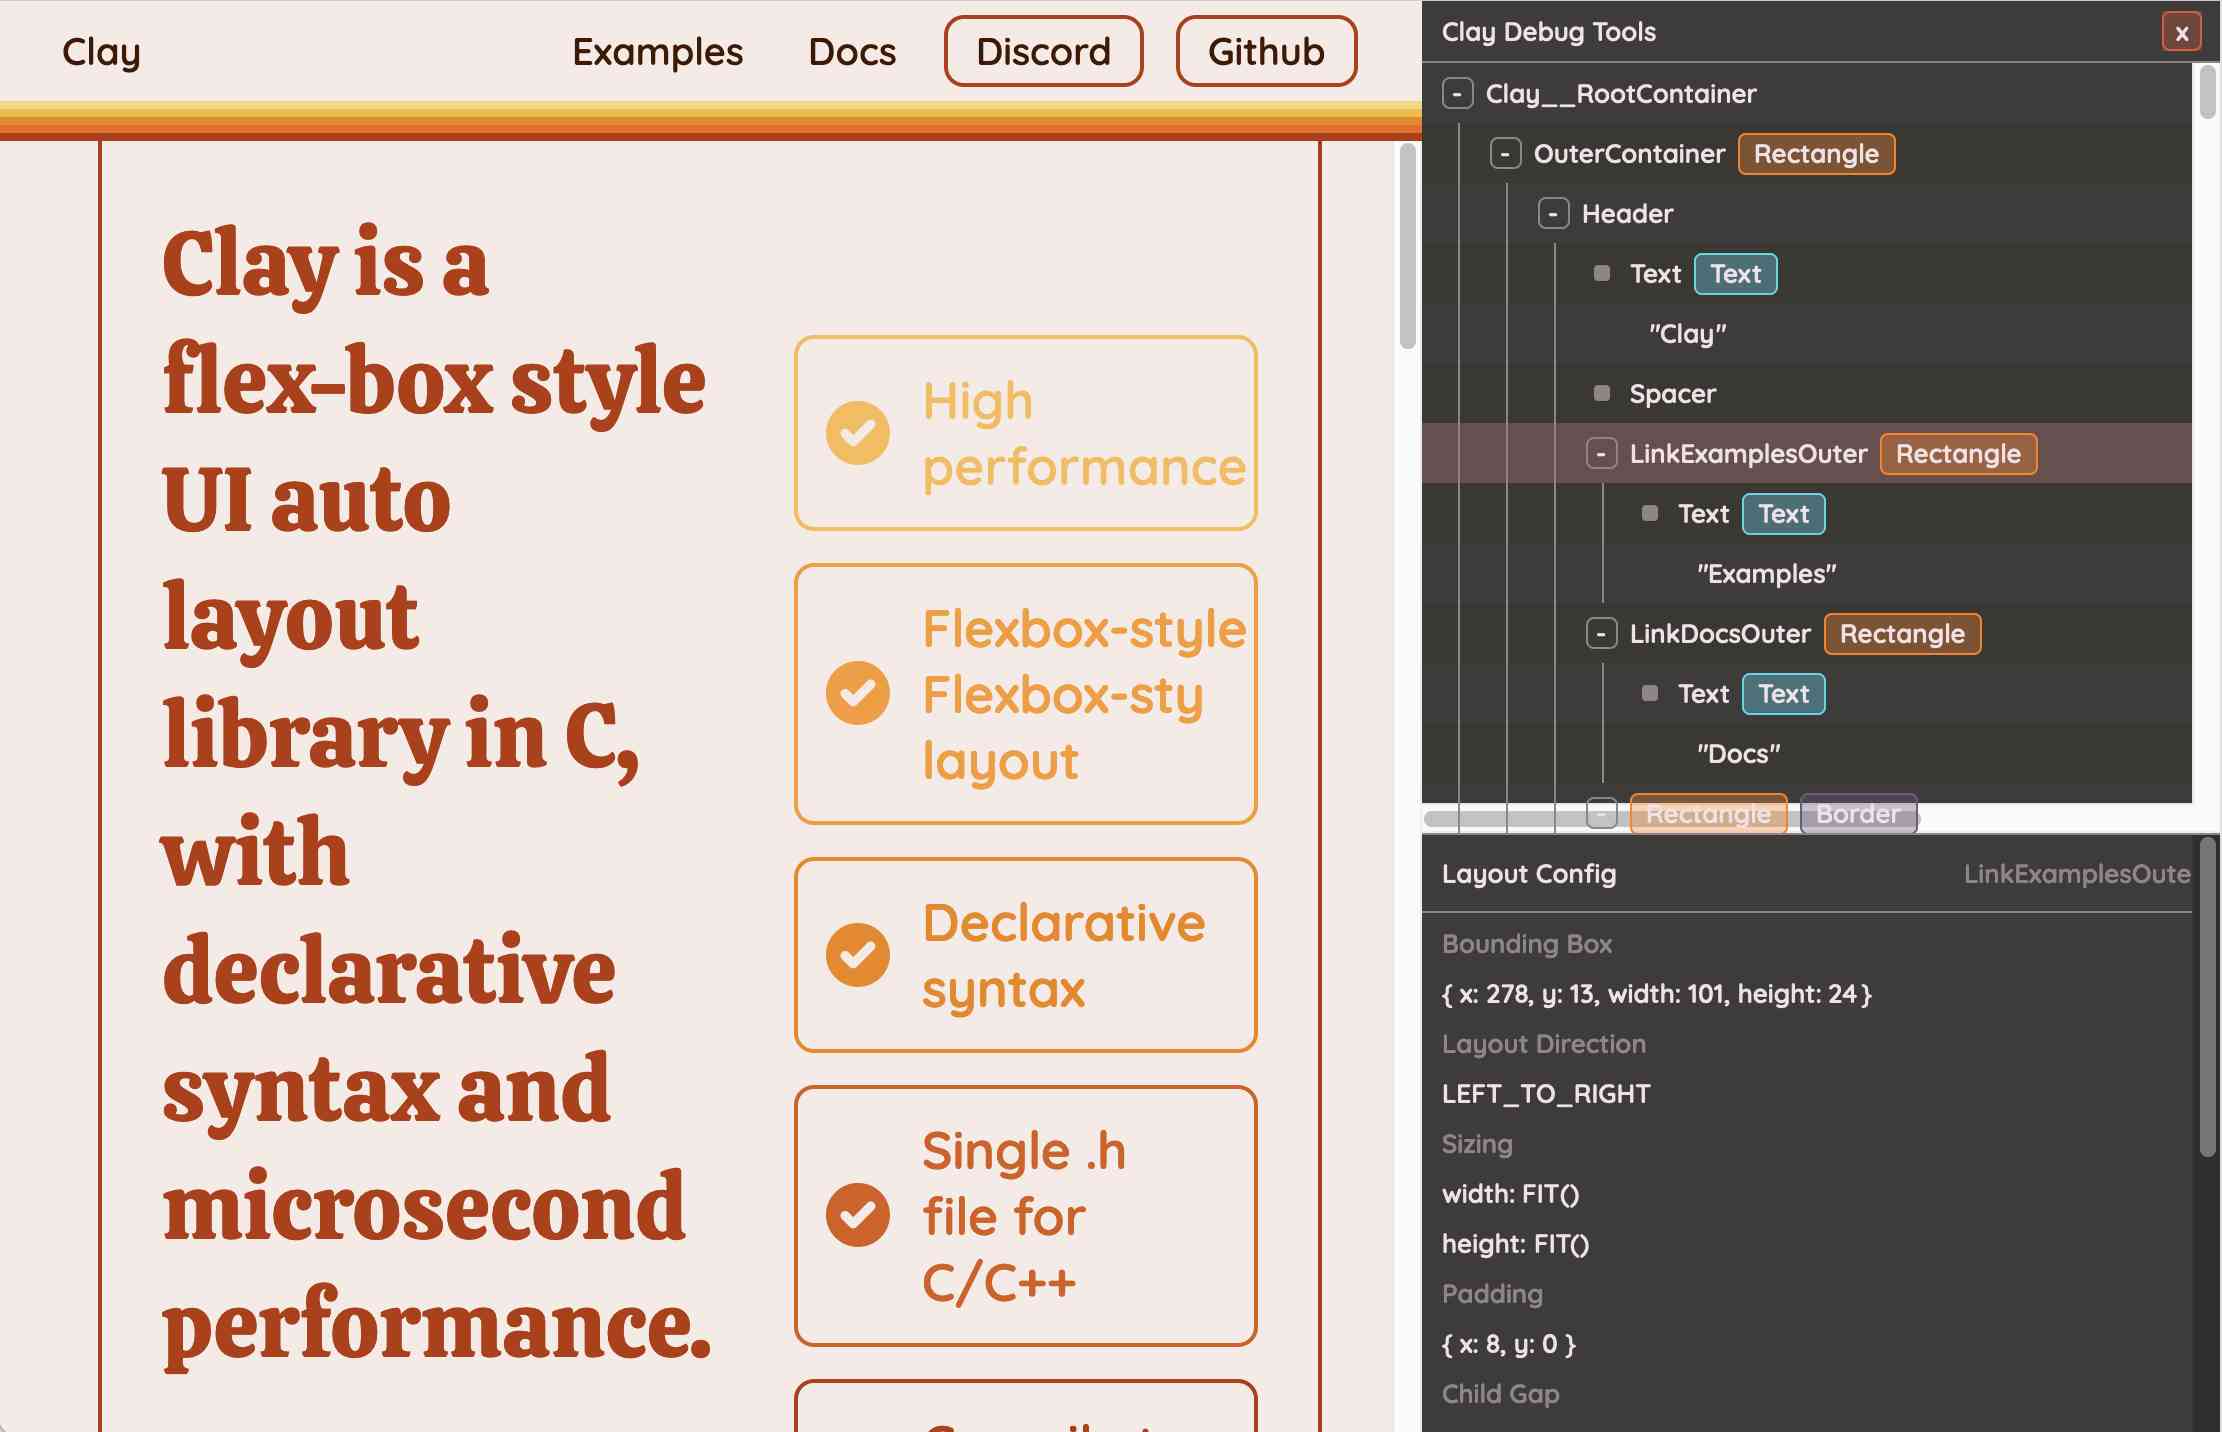Open the Examples navigation link
The width and height of the screenshot is (2222, 1432).
coord(656,50)
